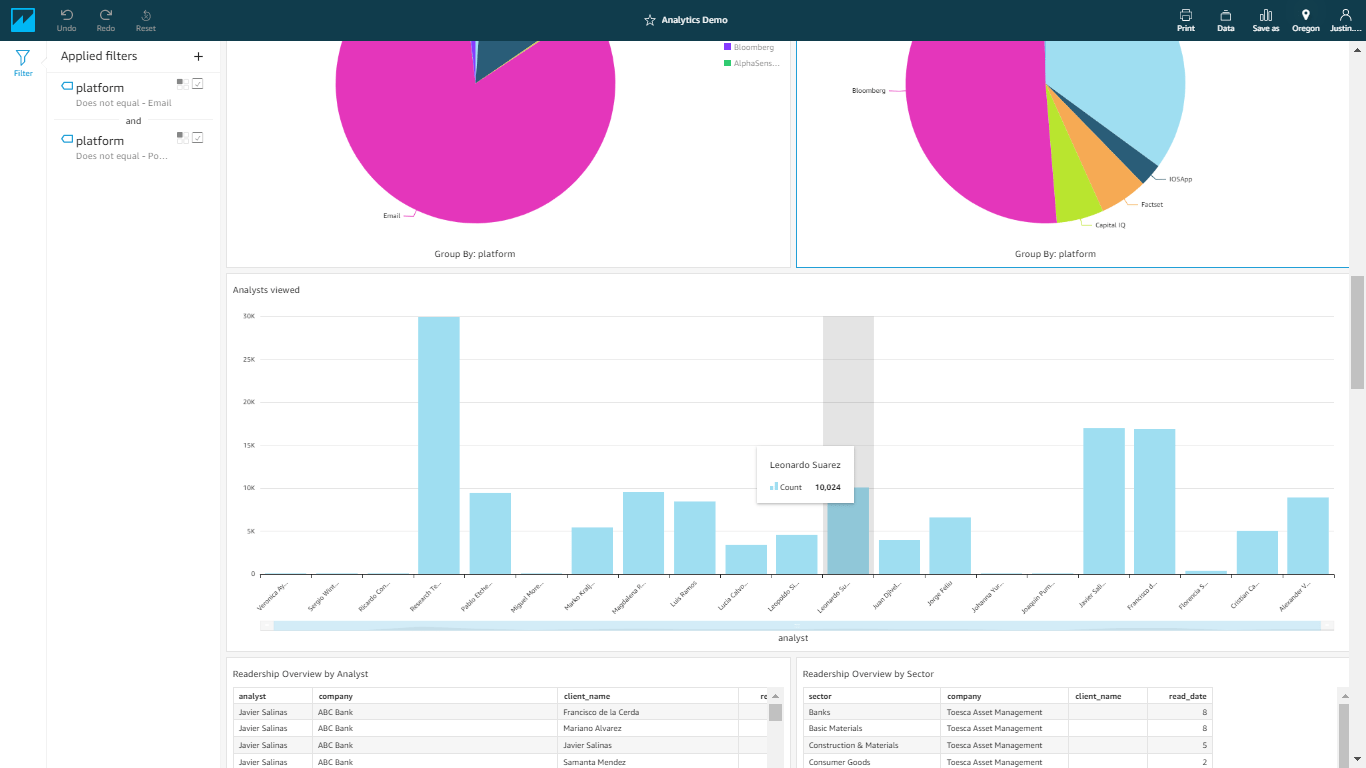1366x768 pixels.
Task: Star the Analytics Demo dashboard as a favorite
Action: click(x=650, y=20)
